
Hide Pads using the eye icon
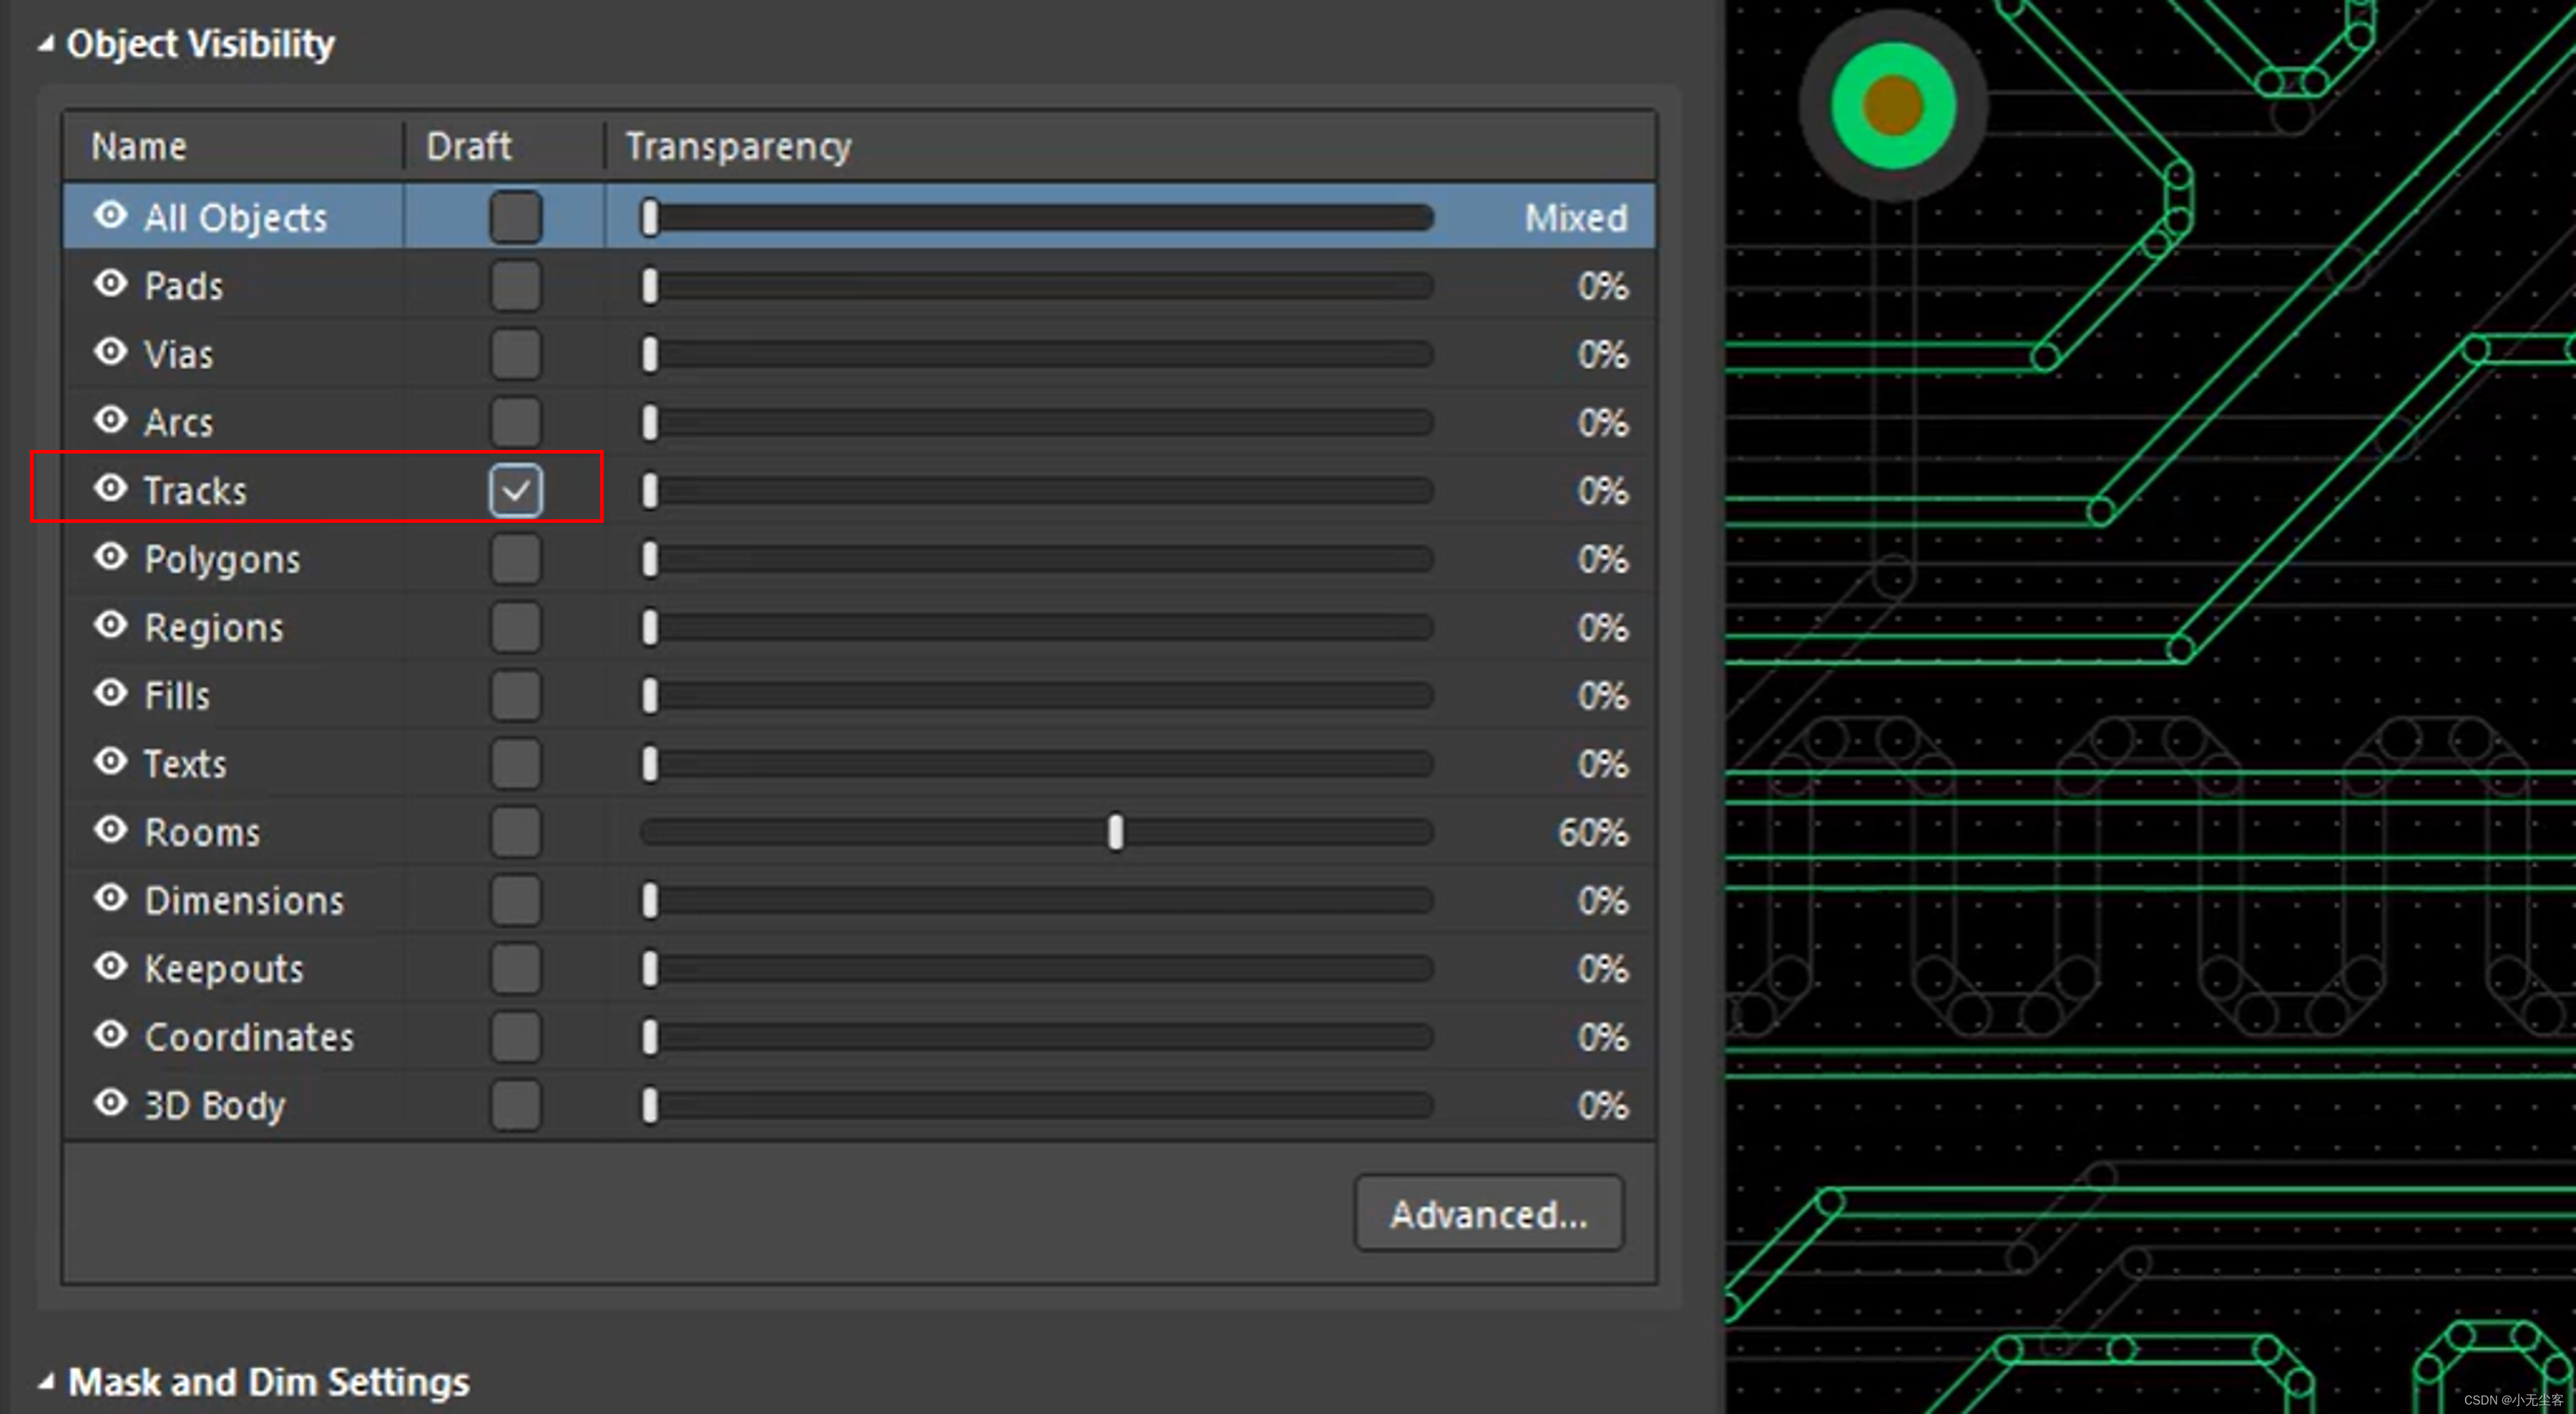pyautogui.click(x=111, y=284)
